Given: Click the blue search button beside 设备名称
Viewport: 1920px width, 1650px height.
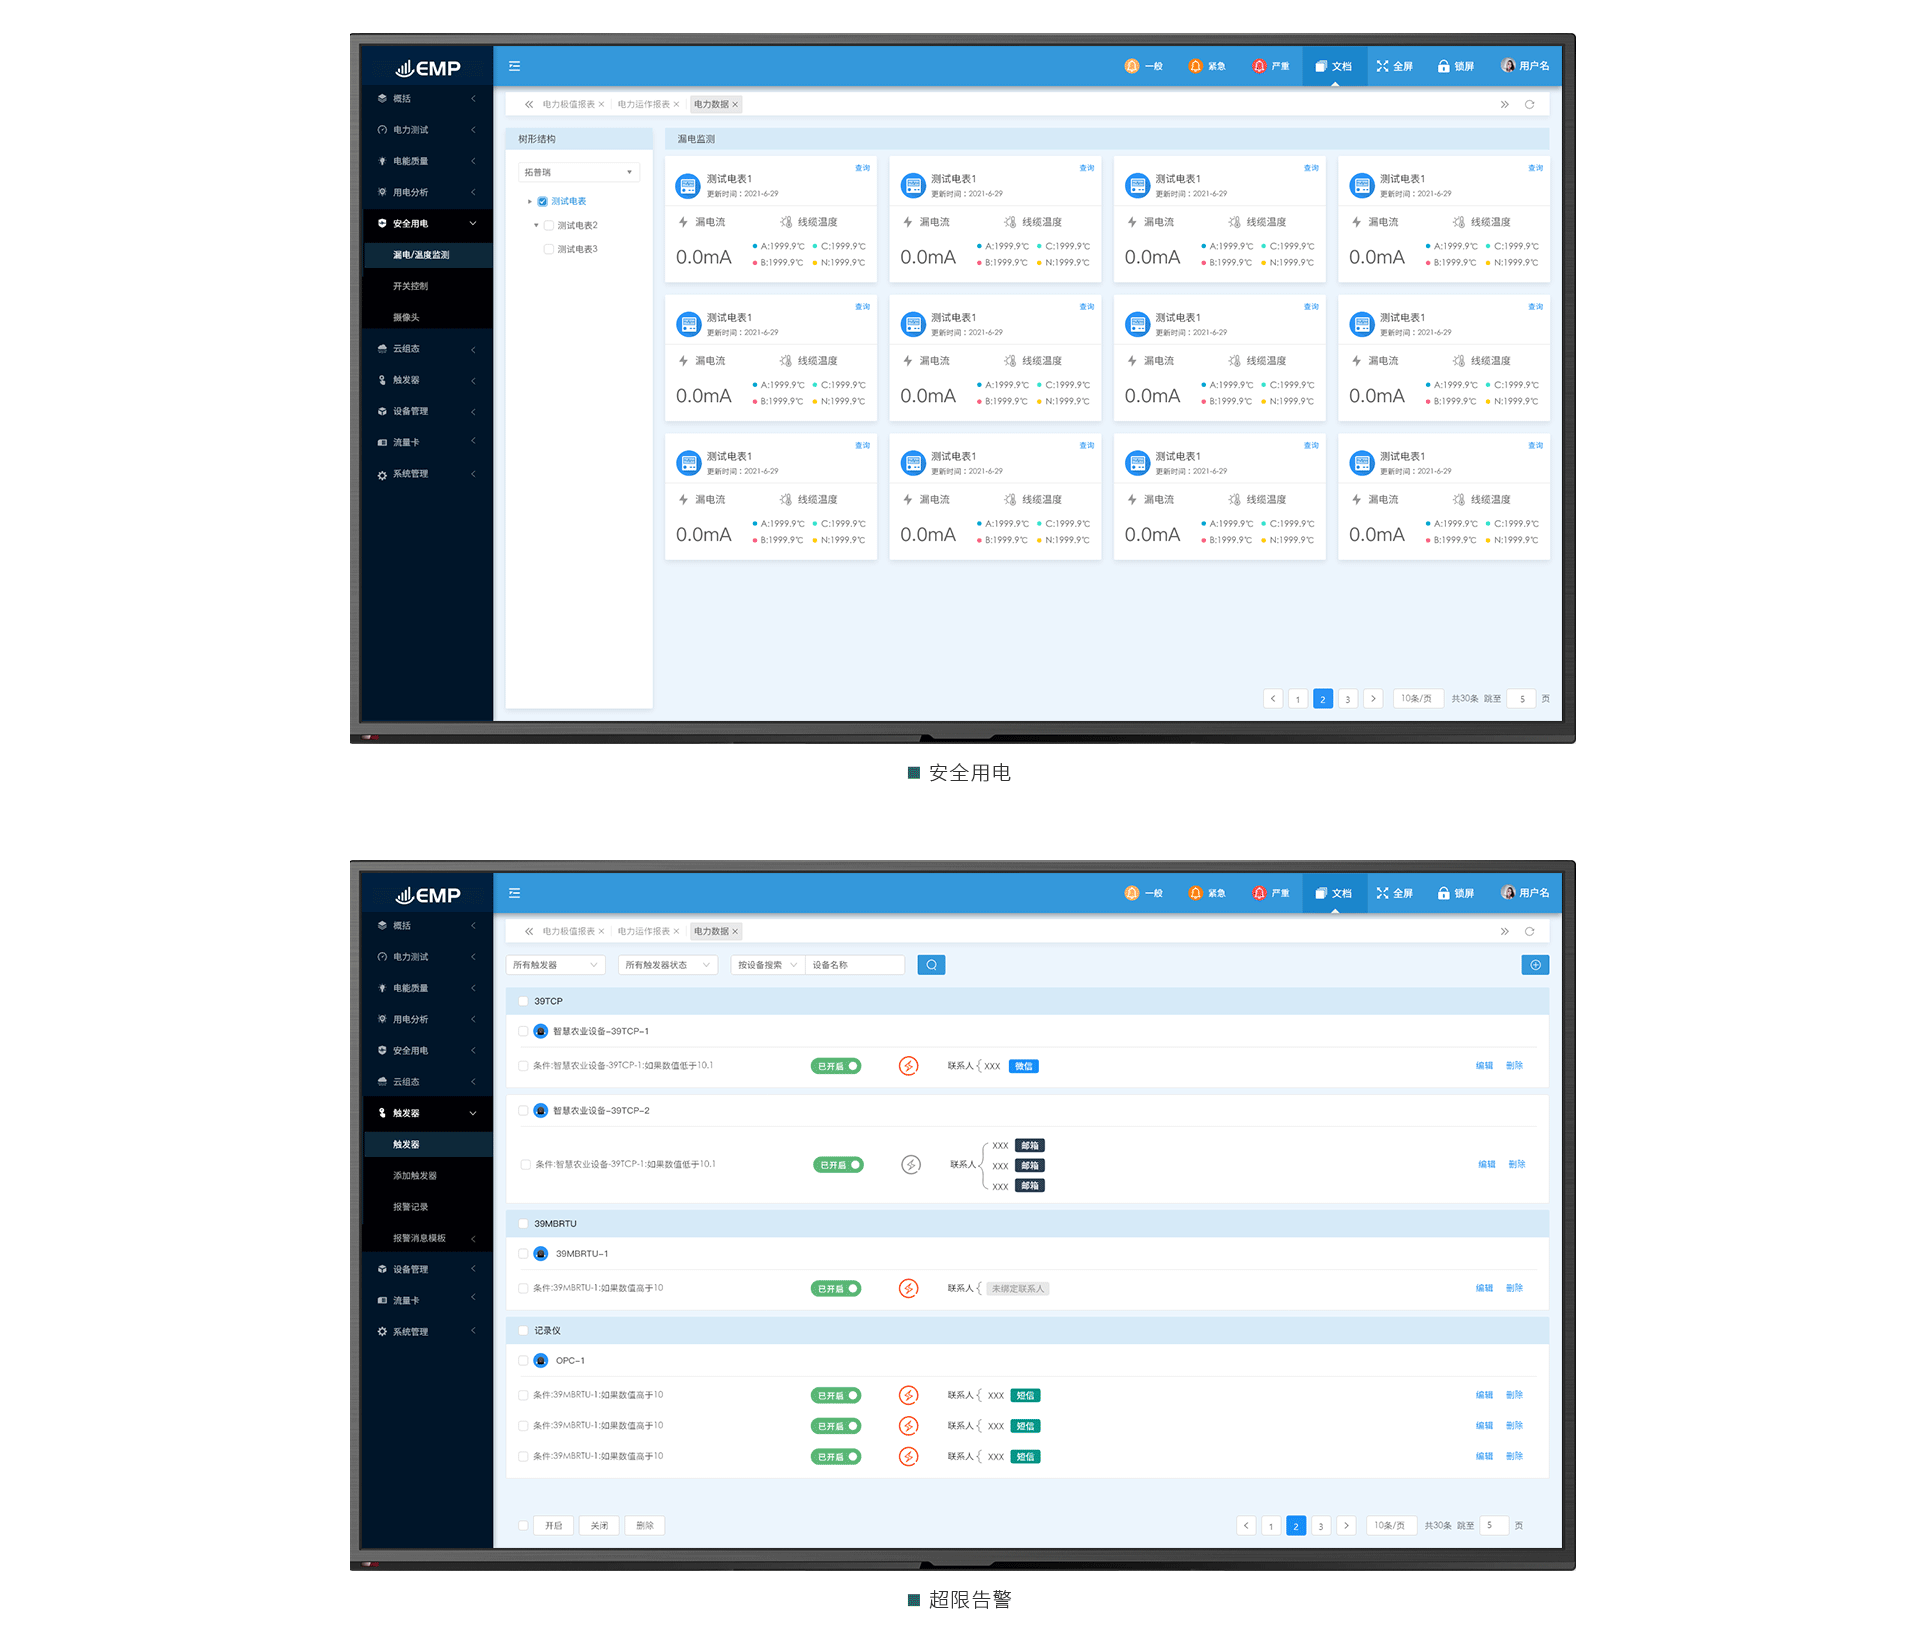Looking at the screenshot, I should click(x=931, y=965).
